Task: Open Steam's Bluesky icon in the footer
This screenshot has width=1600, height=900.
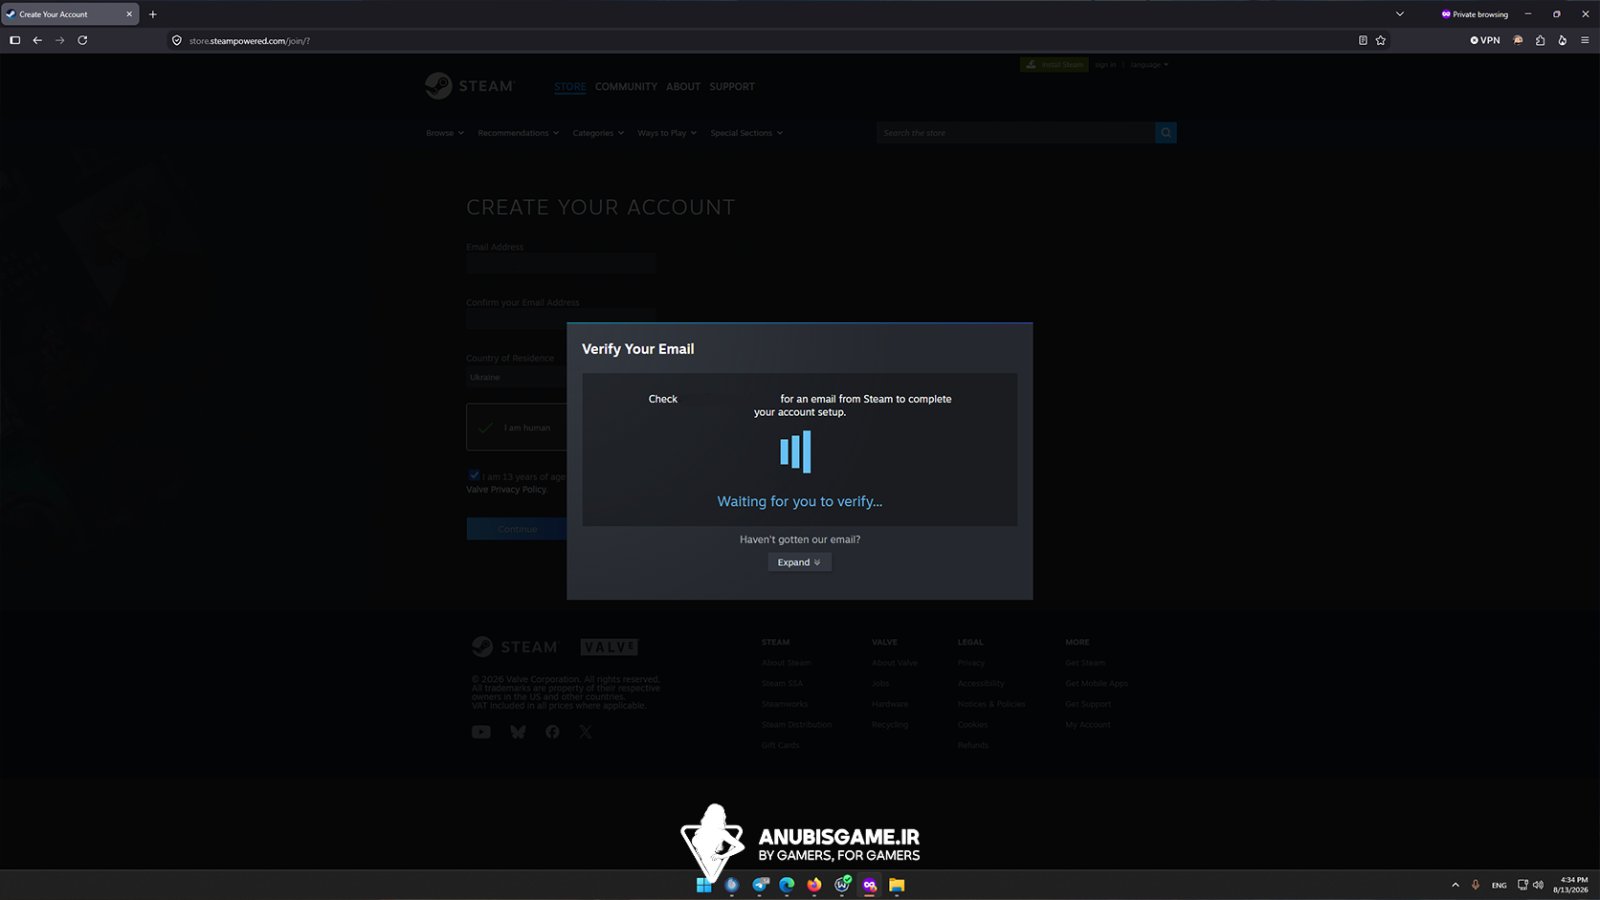Action: (x=518, y=732)
